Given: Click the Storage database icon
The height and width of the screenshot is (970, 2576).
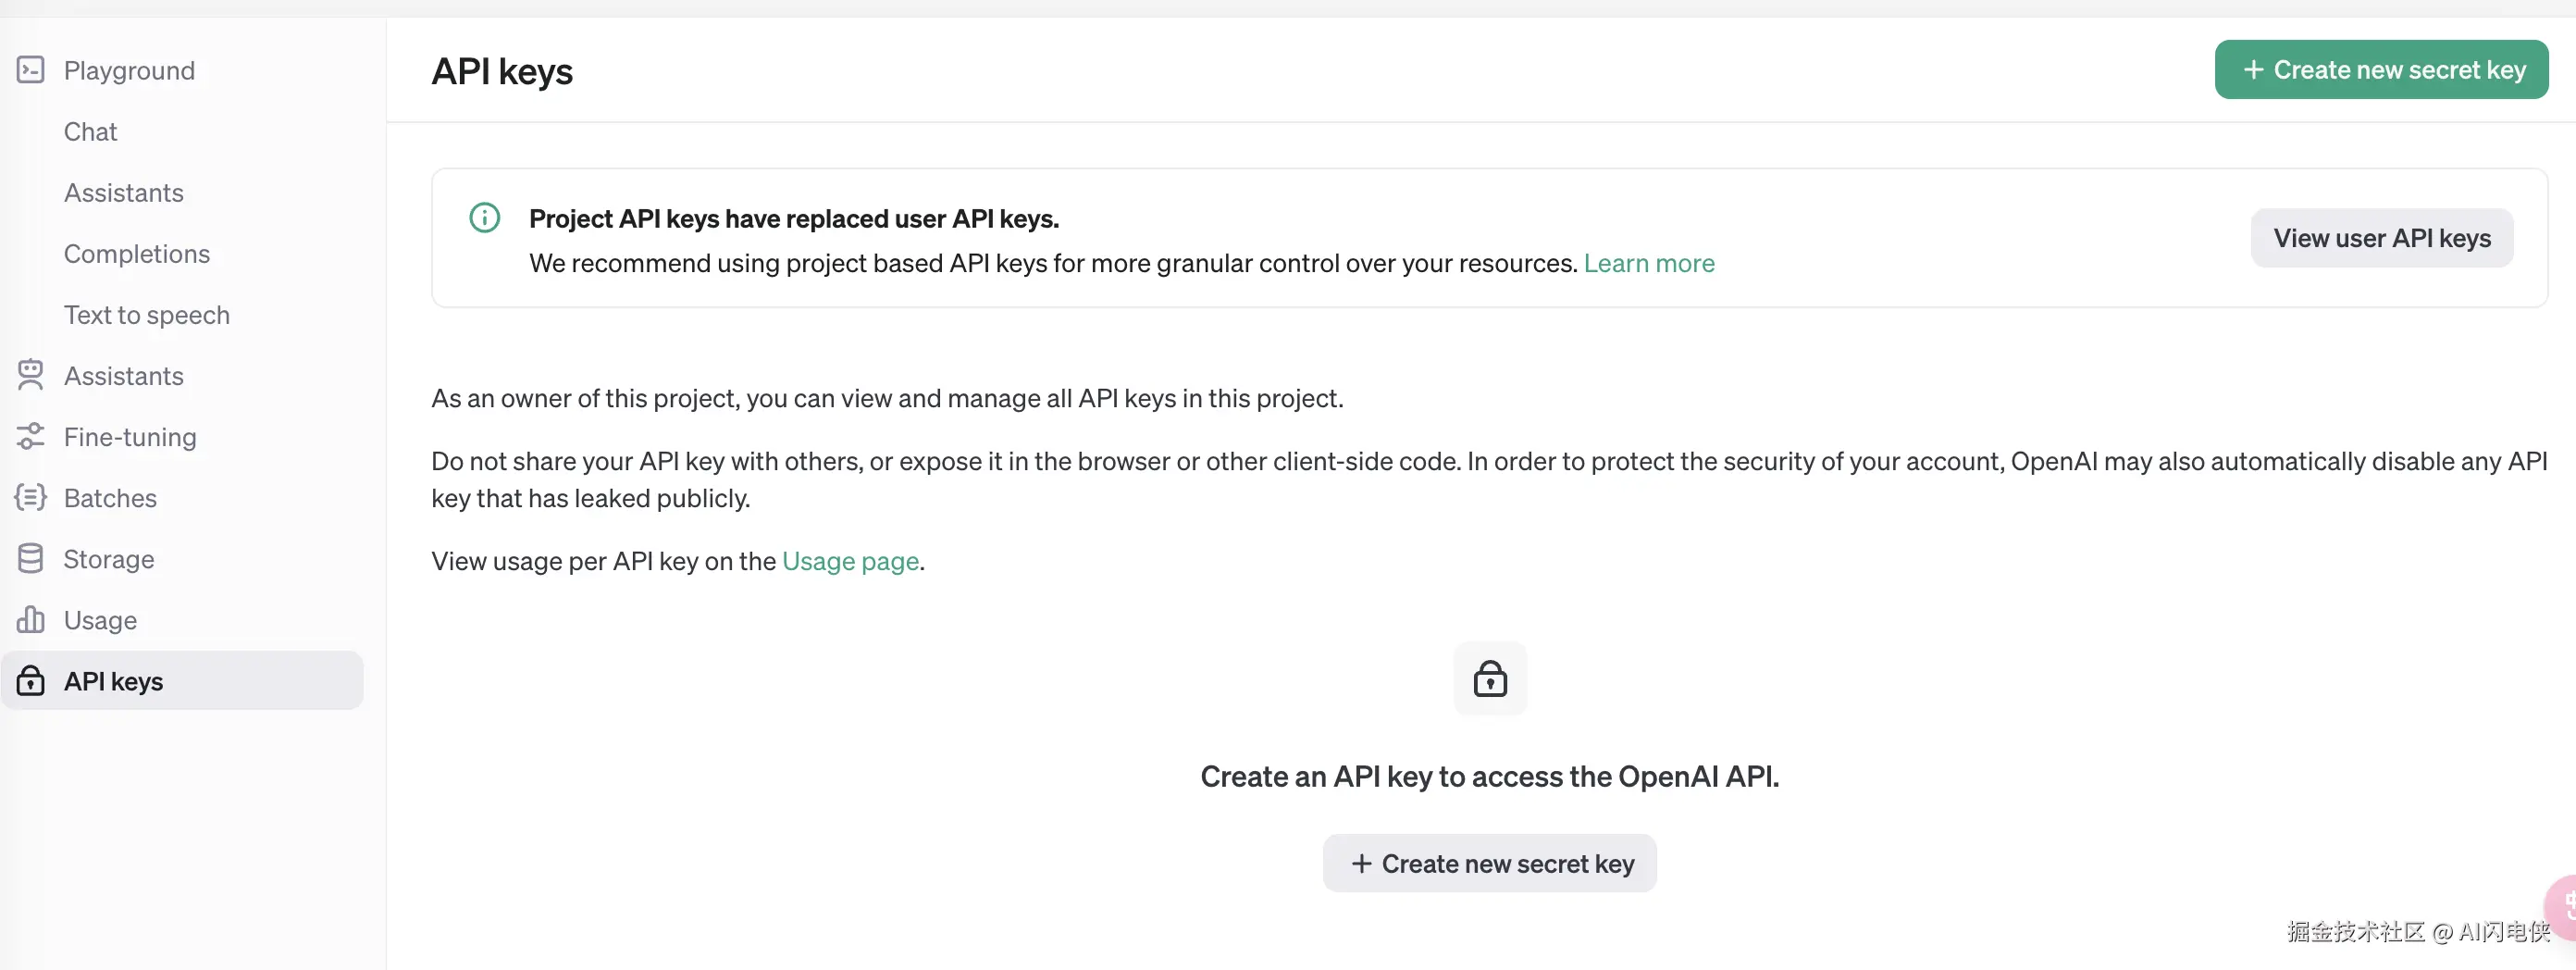Looking at the screenshot, I should click(x=31, y=558).
